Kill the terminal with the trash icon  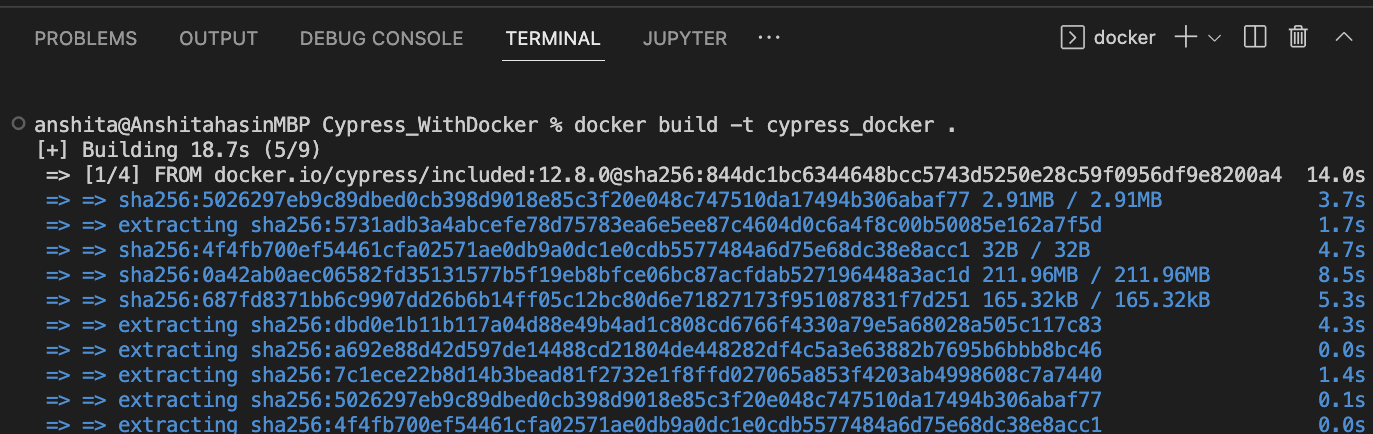(x=1298, y=38)
